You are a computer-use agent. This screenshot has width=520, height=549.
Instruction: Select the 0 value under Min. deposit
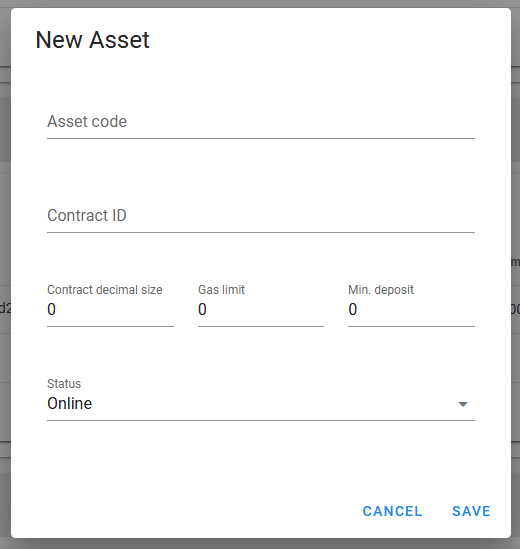click(353, 310)
